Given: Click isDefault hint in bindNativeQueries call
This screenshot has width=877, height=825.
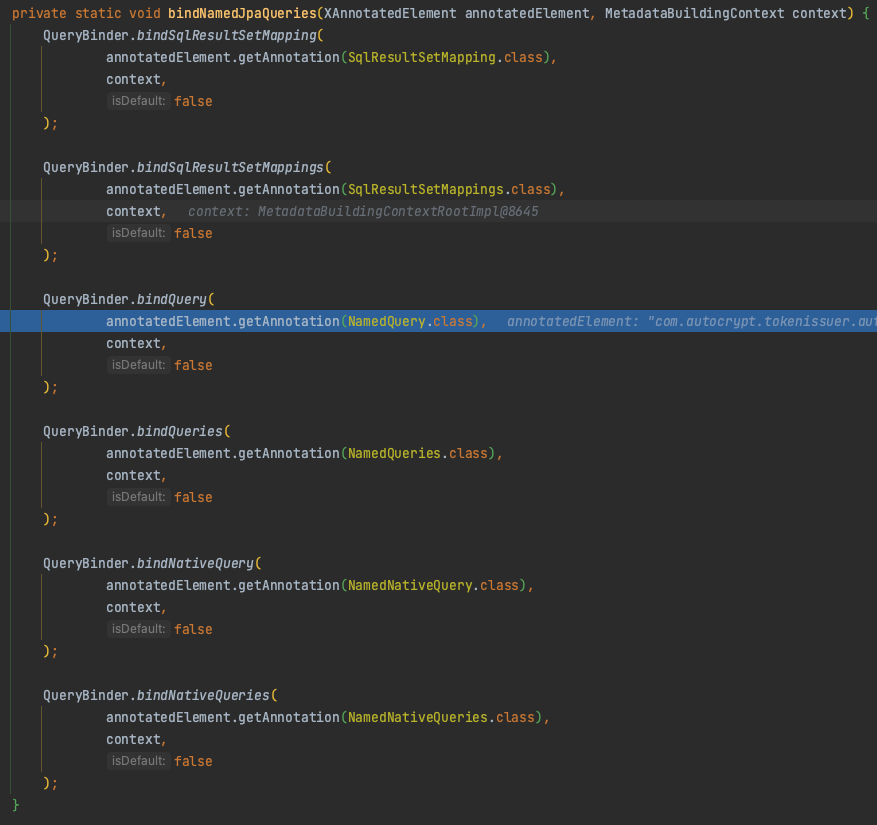Looking at the screenshot, I should [x=139, y=761].
